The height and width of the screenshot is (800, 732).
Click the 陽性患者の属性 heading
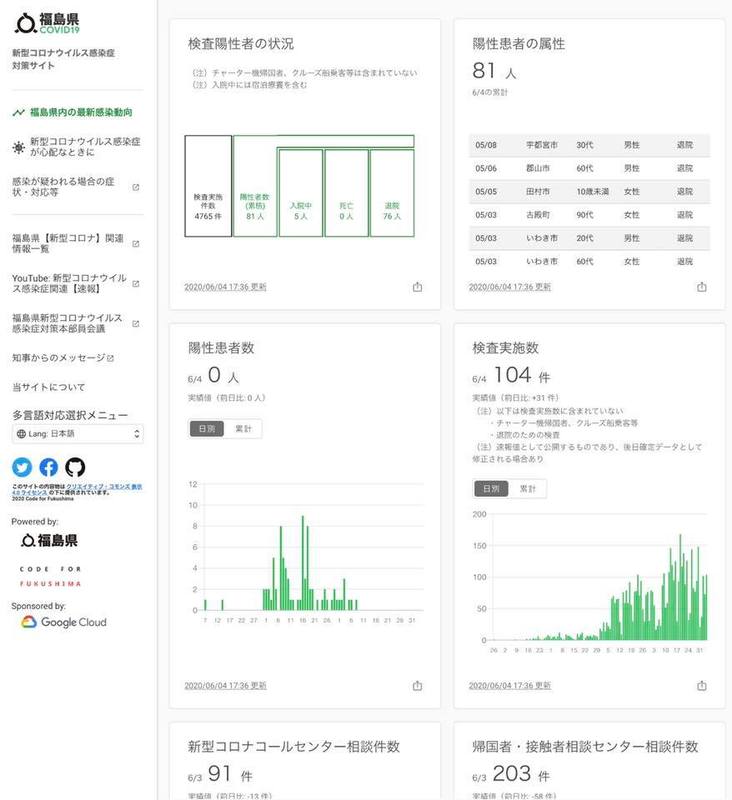tap(518, 44)
